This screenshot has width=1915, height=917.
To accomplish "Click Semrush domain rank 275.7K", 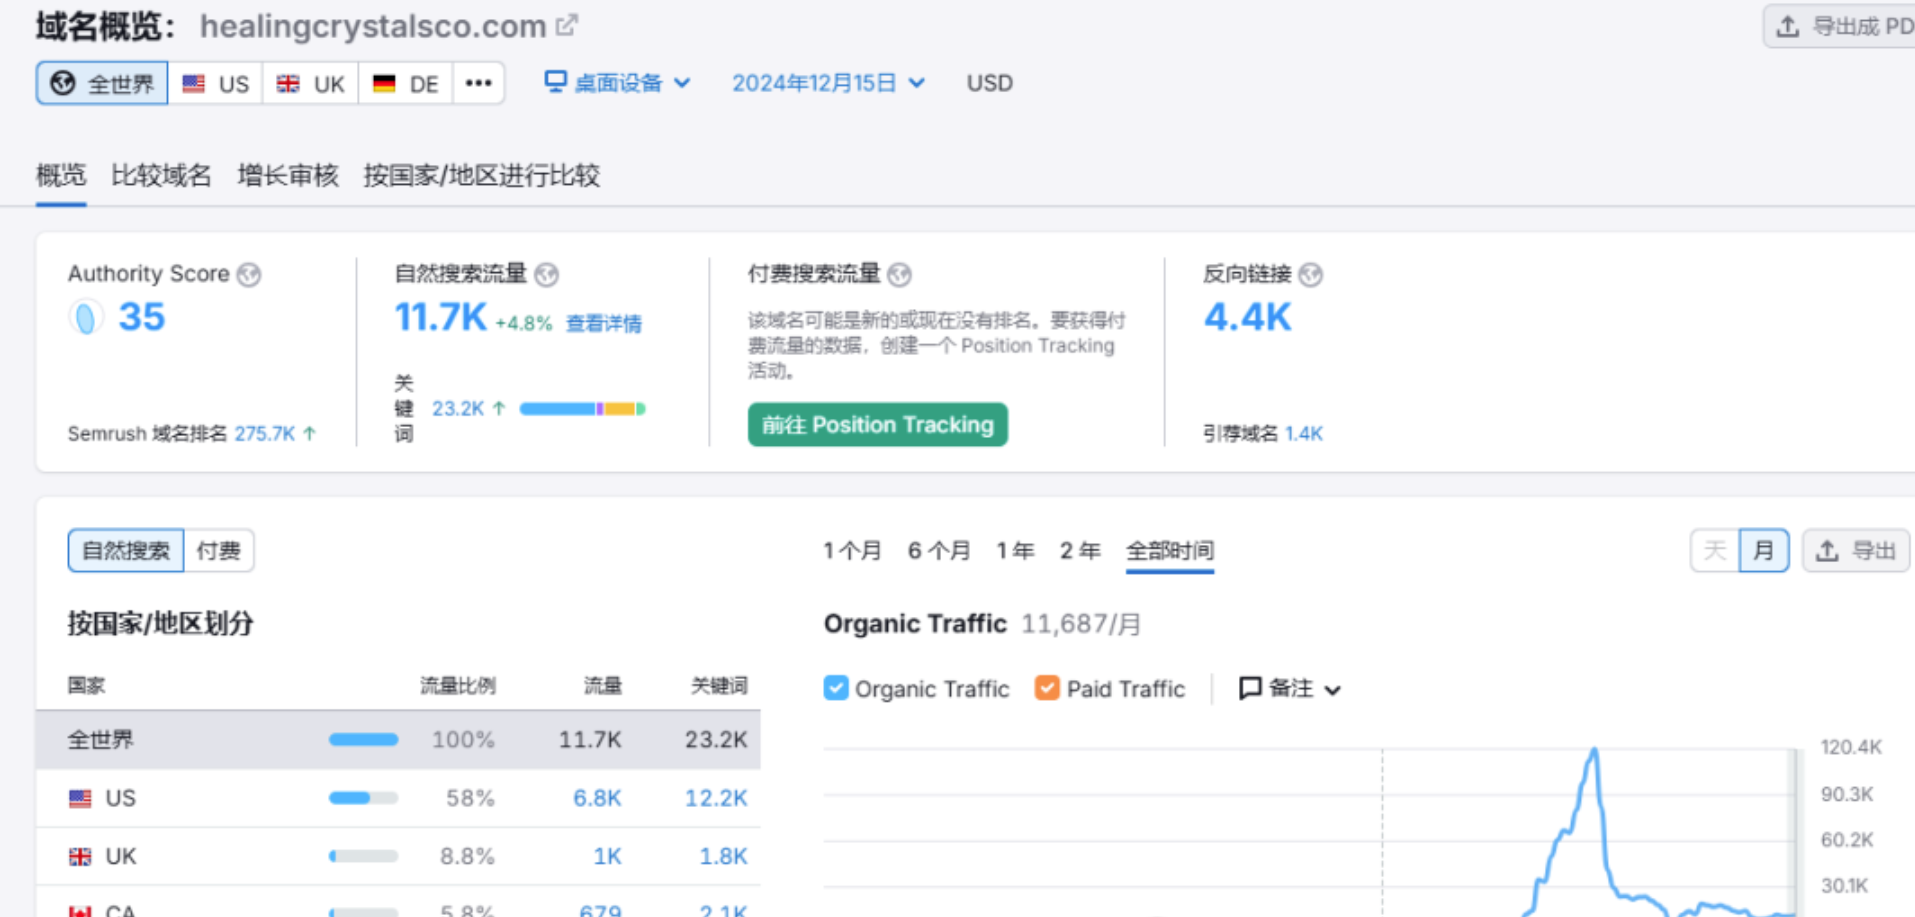I will coord(265,433).
